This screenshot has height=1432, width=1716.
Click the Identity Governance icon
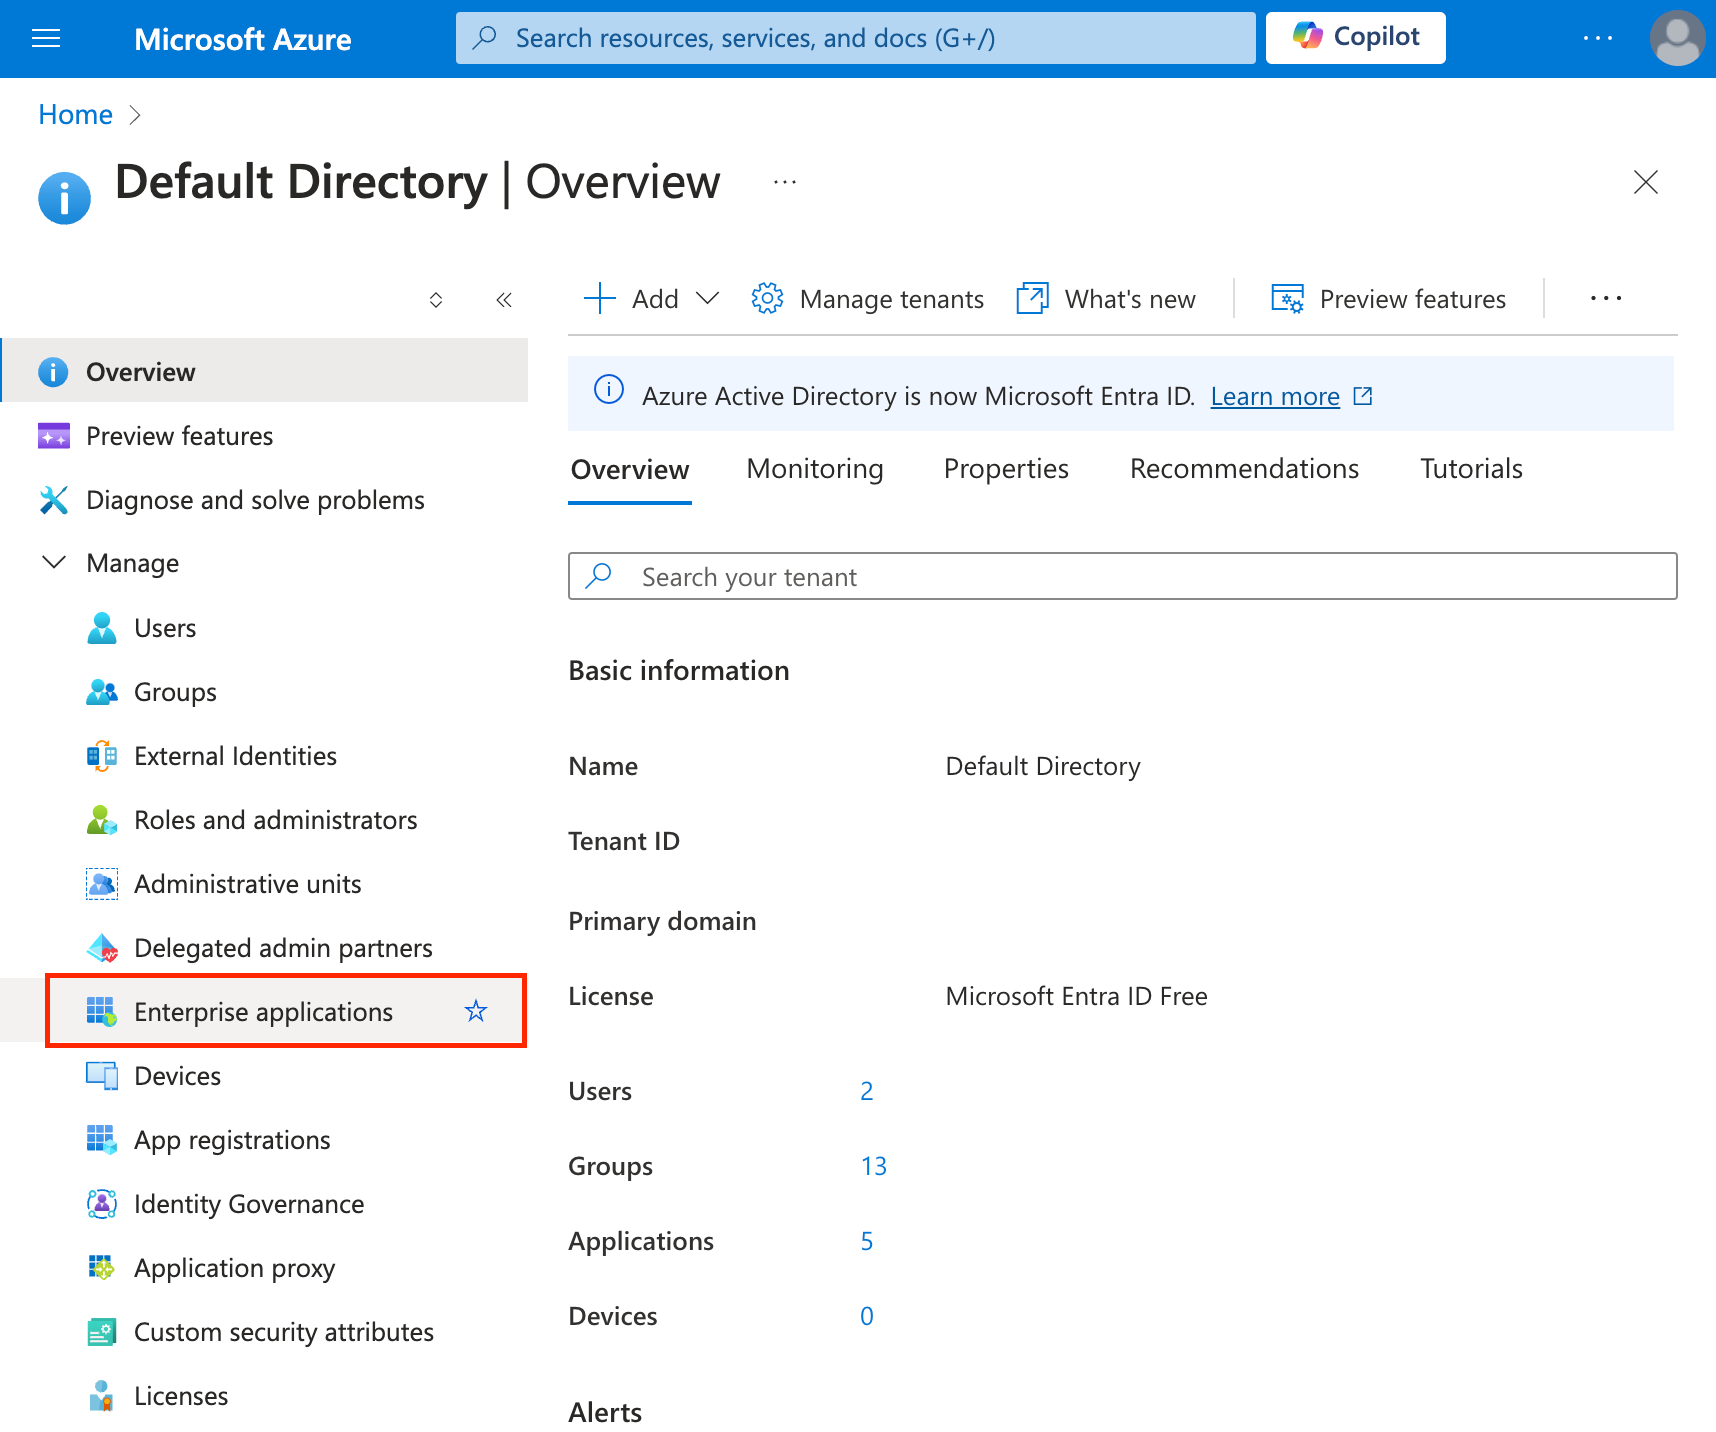tap(102, 1204)
